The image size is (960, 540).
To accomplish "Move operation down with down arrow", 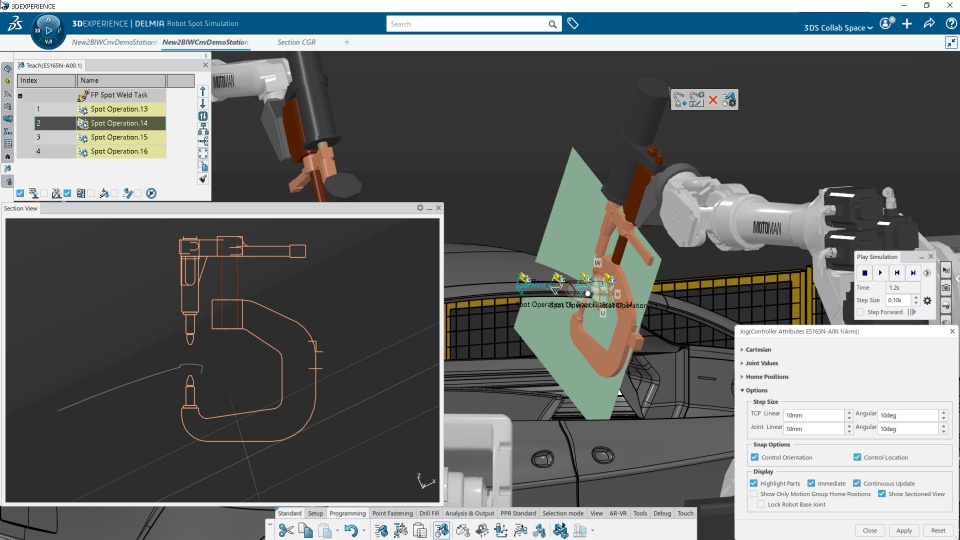I will [203, 103].
